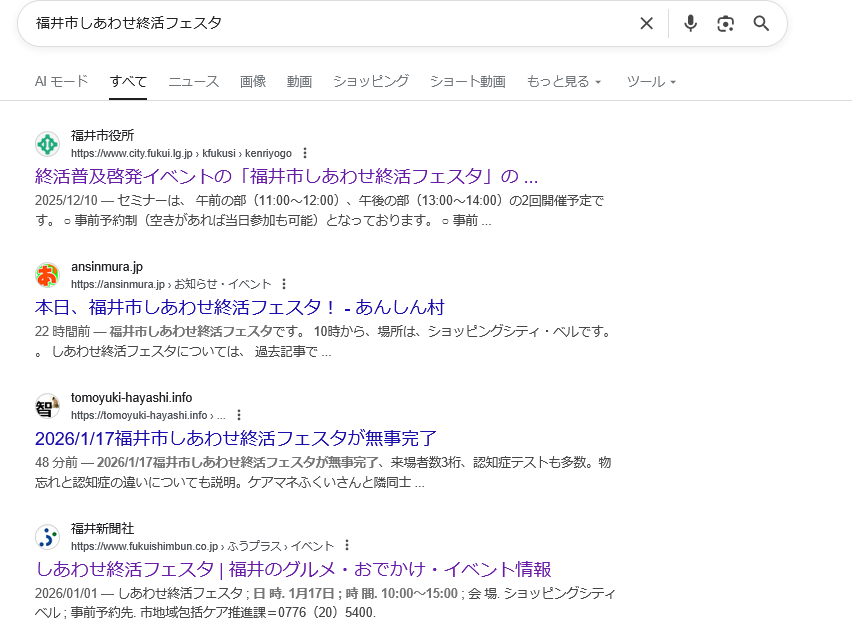
Task: Switch to the ニュース tab
Action: [193, 82]
